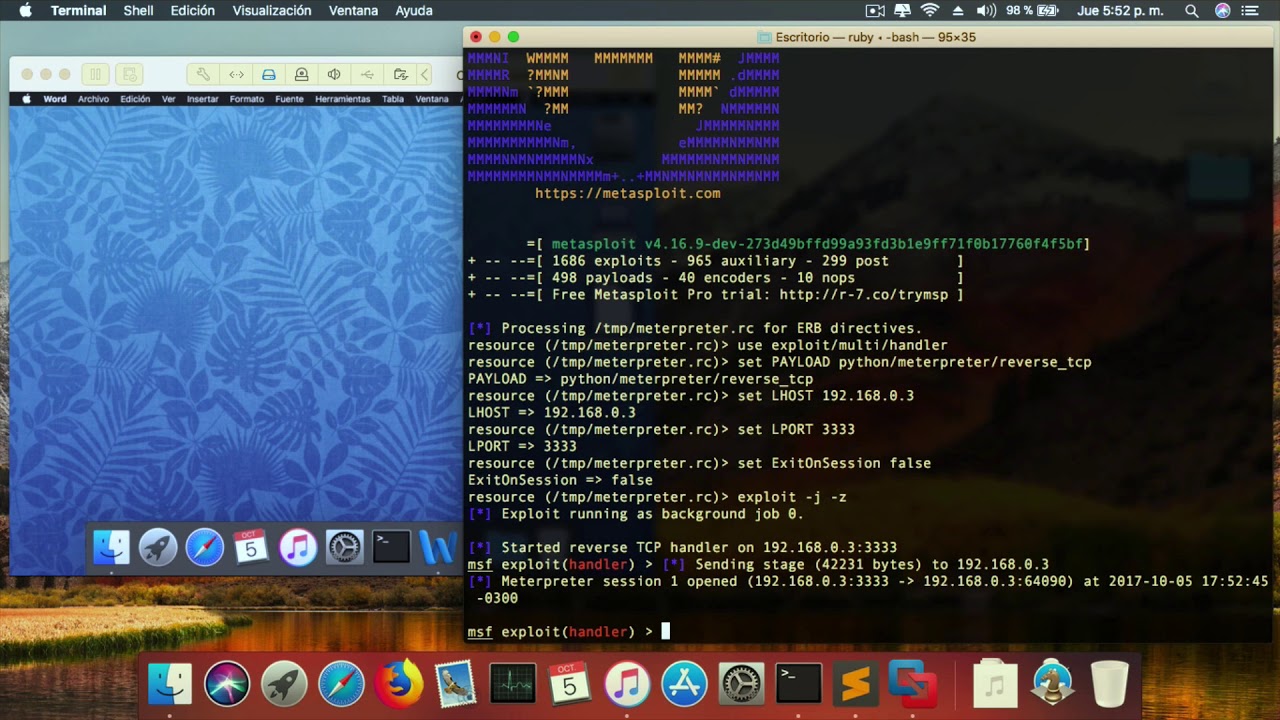Click Finder in the guest VM dock
This screenshot has height=720, width=1280.
(x=111, y=547)
